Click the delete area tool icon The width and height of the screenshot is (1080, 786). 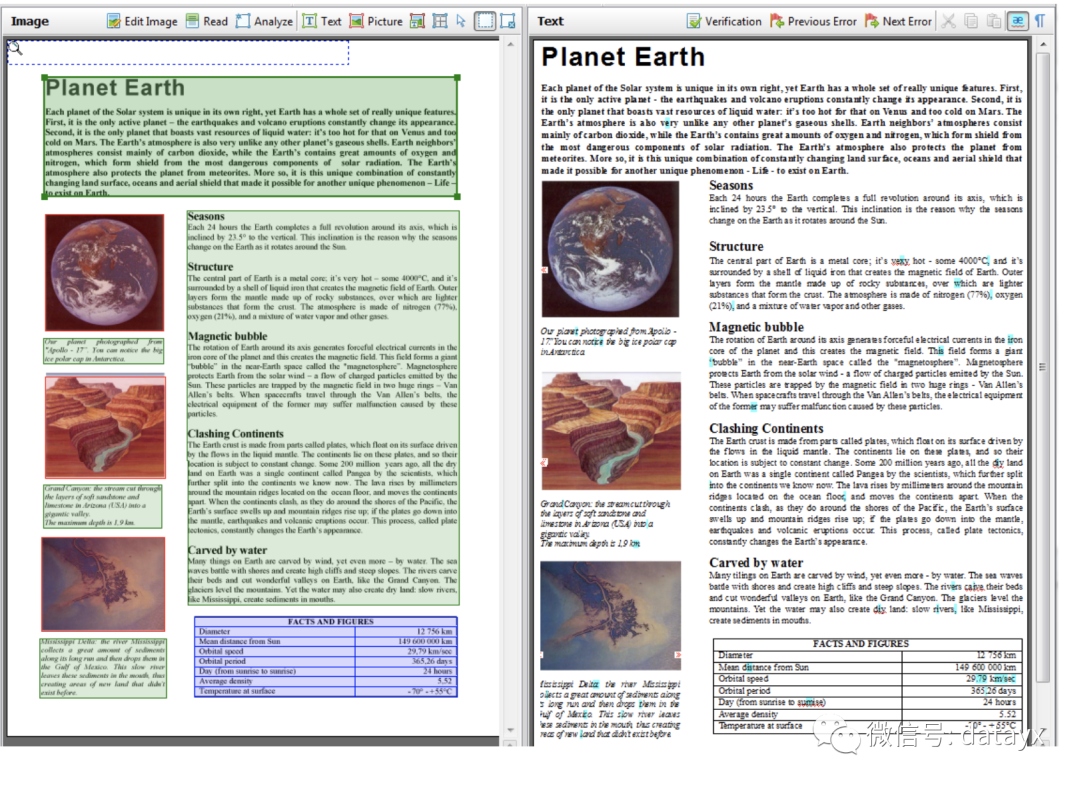coord(508,21)
